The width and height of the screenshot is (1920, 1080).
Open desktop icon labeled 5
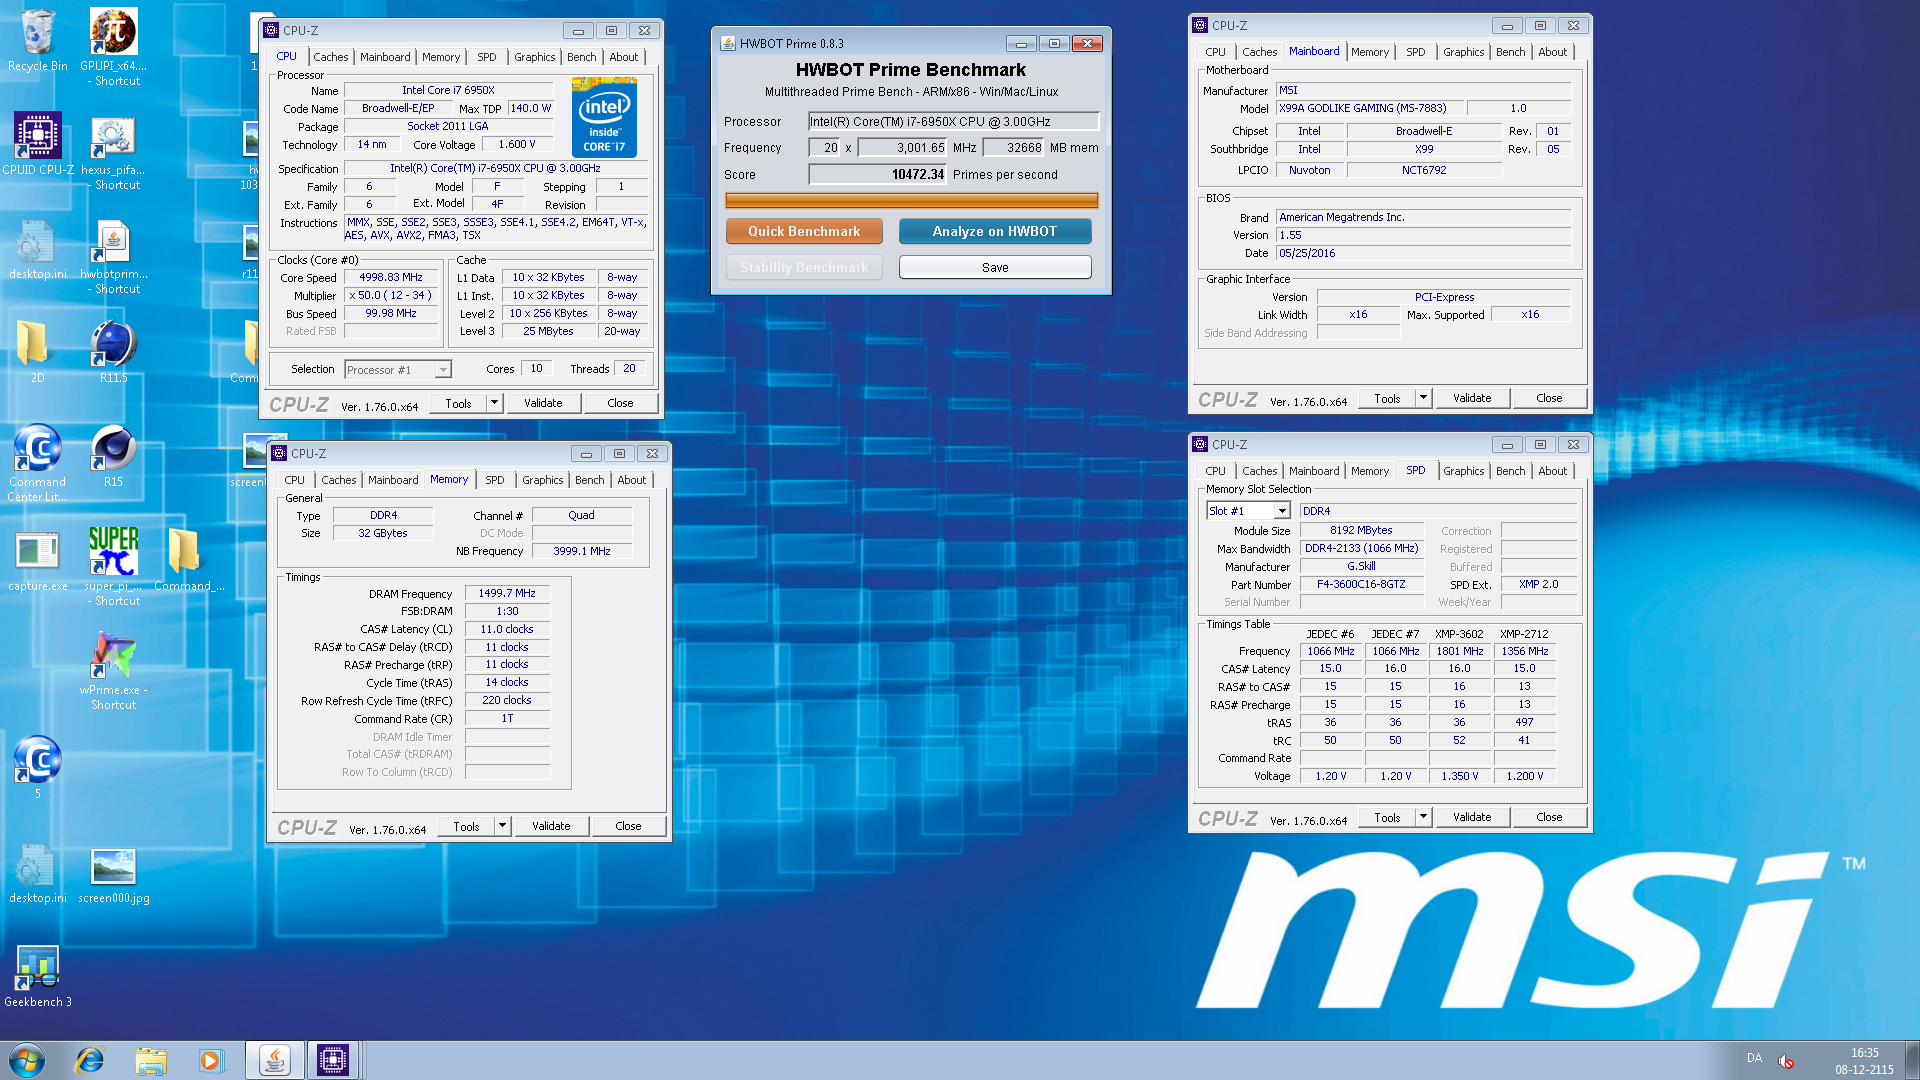(37, 767)
